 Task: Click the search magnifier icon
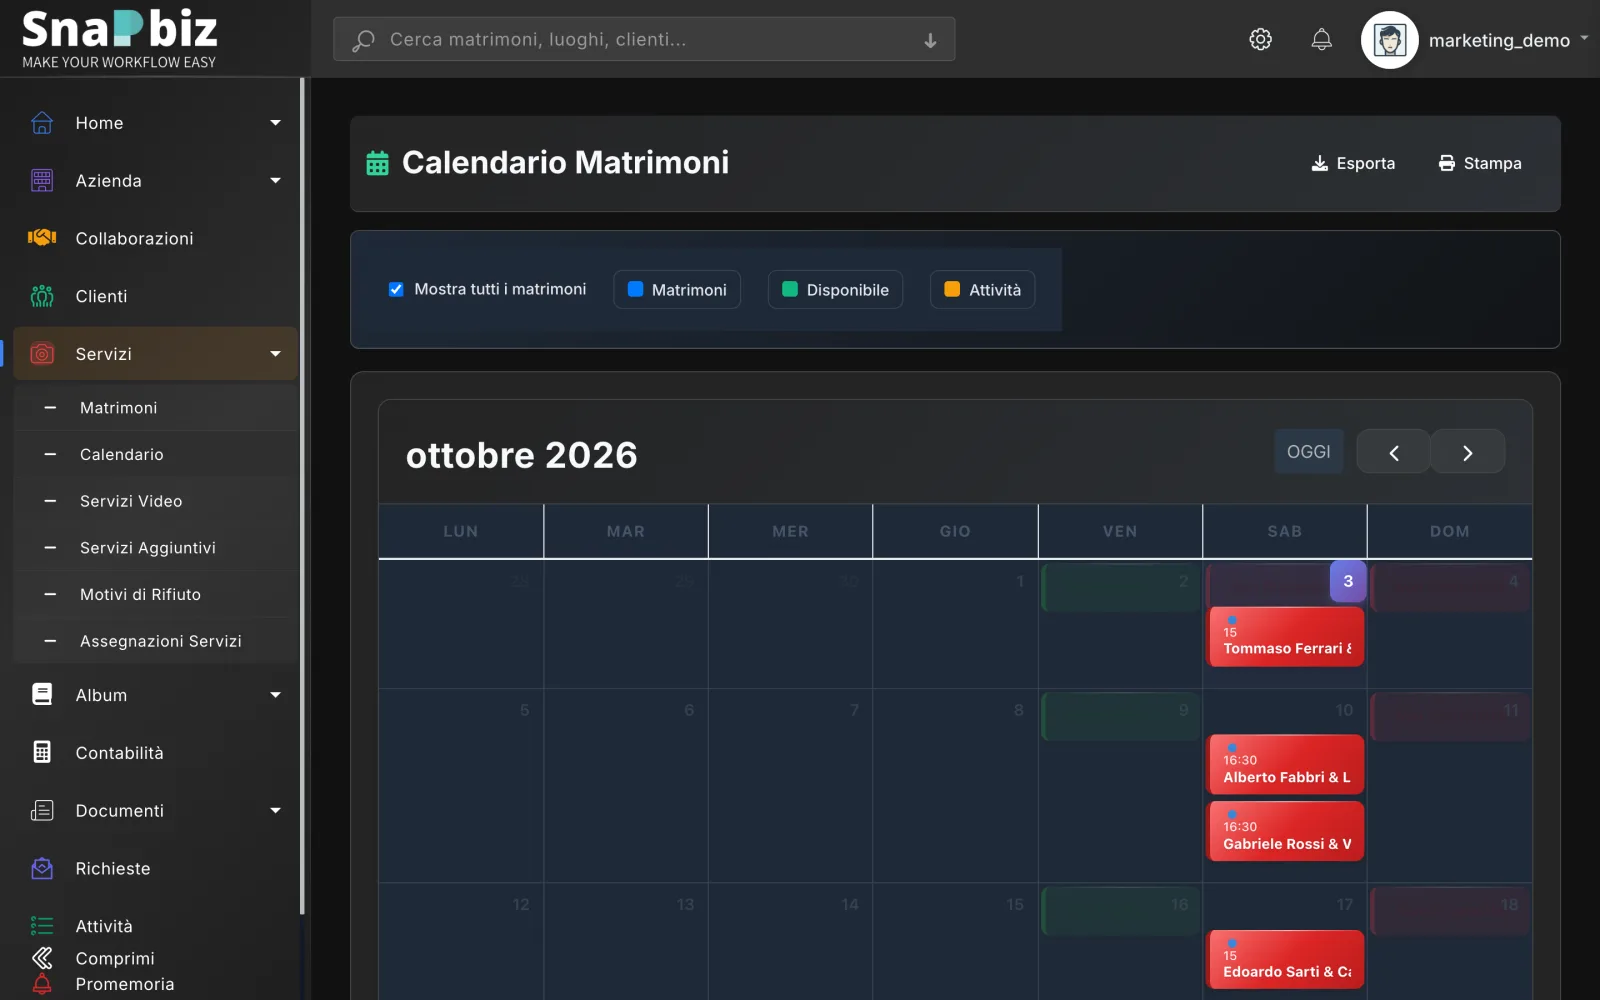click(x=363, y=40)
